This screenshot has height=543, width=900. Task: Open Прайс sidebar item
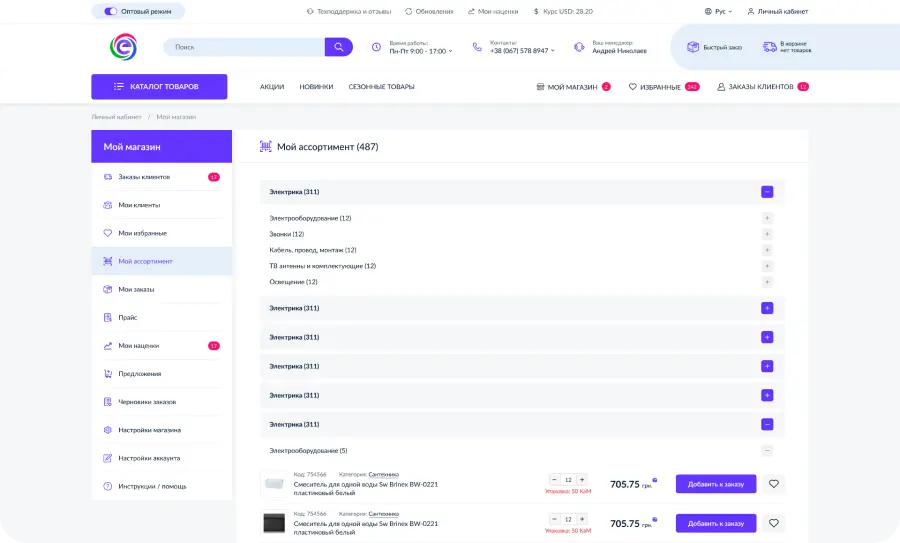coord(162,317)
